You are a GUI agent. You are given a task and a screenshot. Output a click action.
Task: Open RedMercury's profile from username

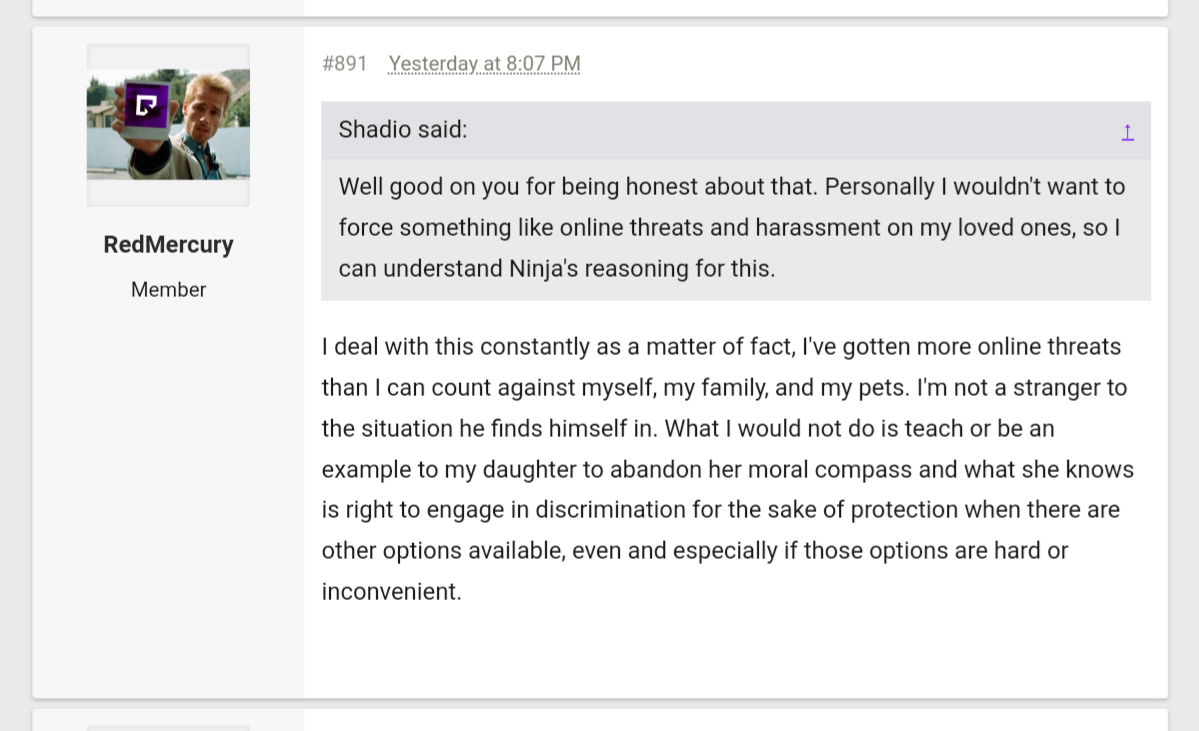coord(168,245)
